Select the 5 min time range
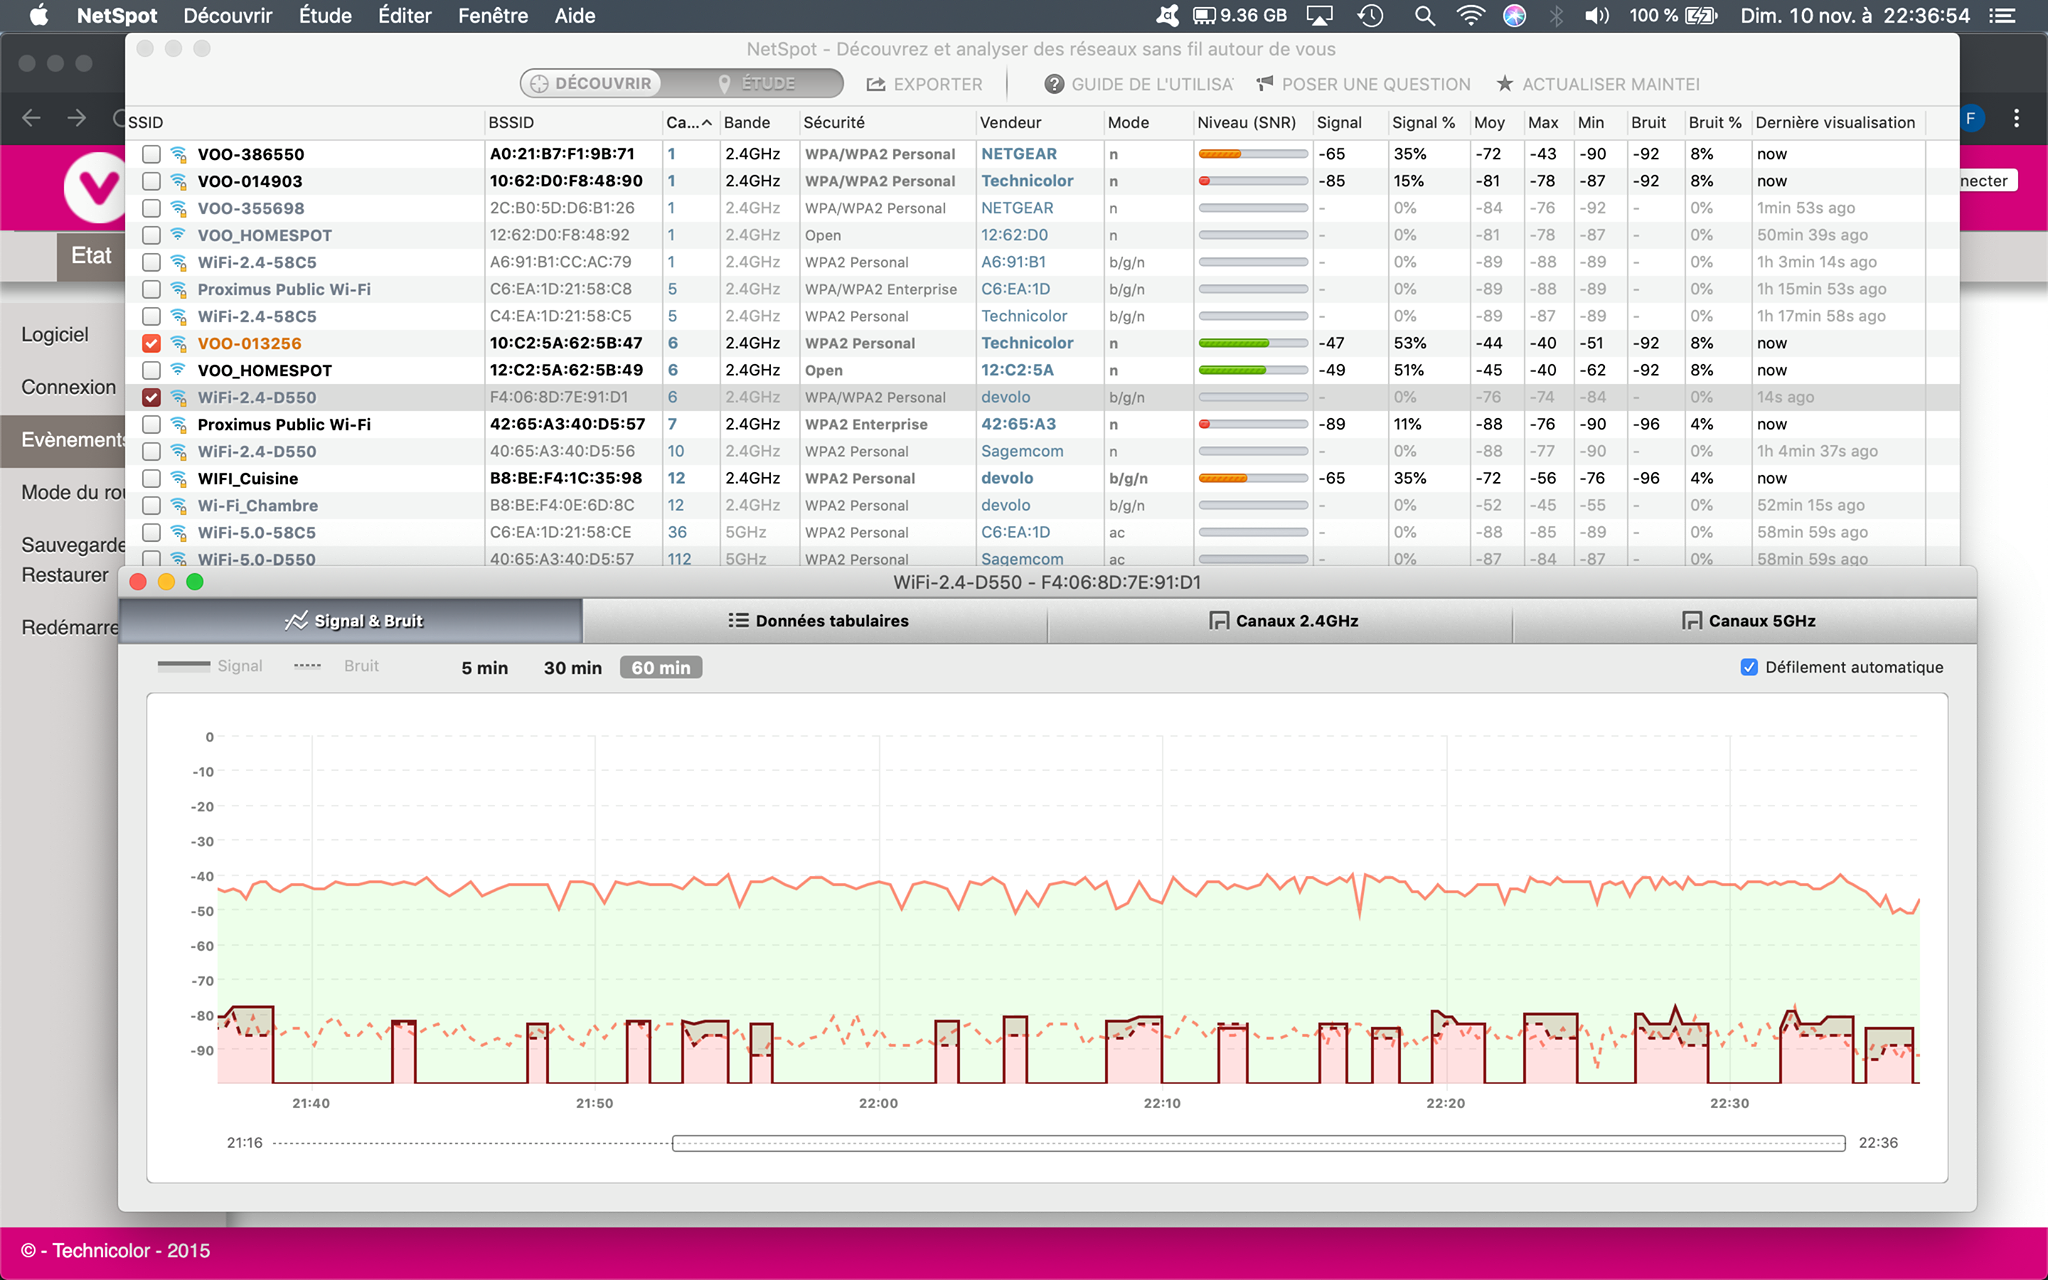 click(484, 667)
